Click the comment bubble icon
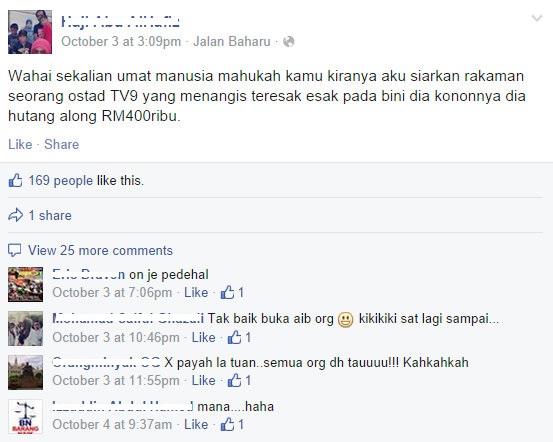The image size is (553, 442). (x=14, y=250)
